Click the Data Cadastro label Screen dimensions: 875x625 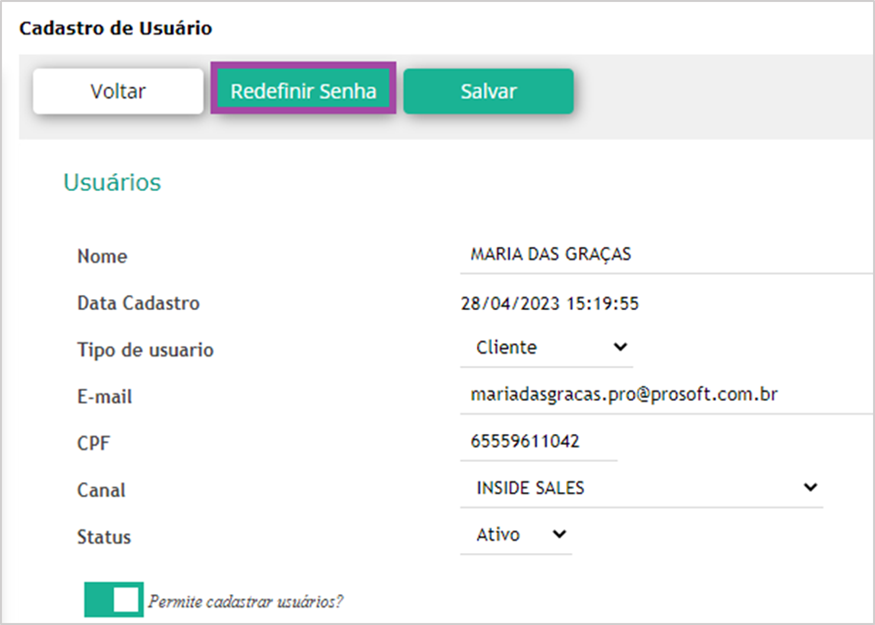pos(138,303)
